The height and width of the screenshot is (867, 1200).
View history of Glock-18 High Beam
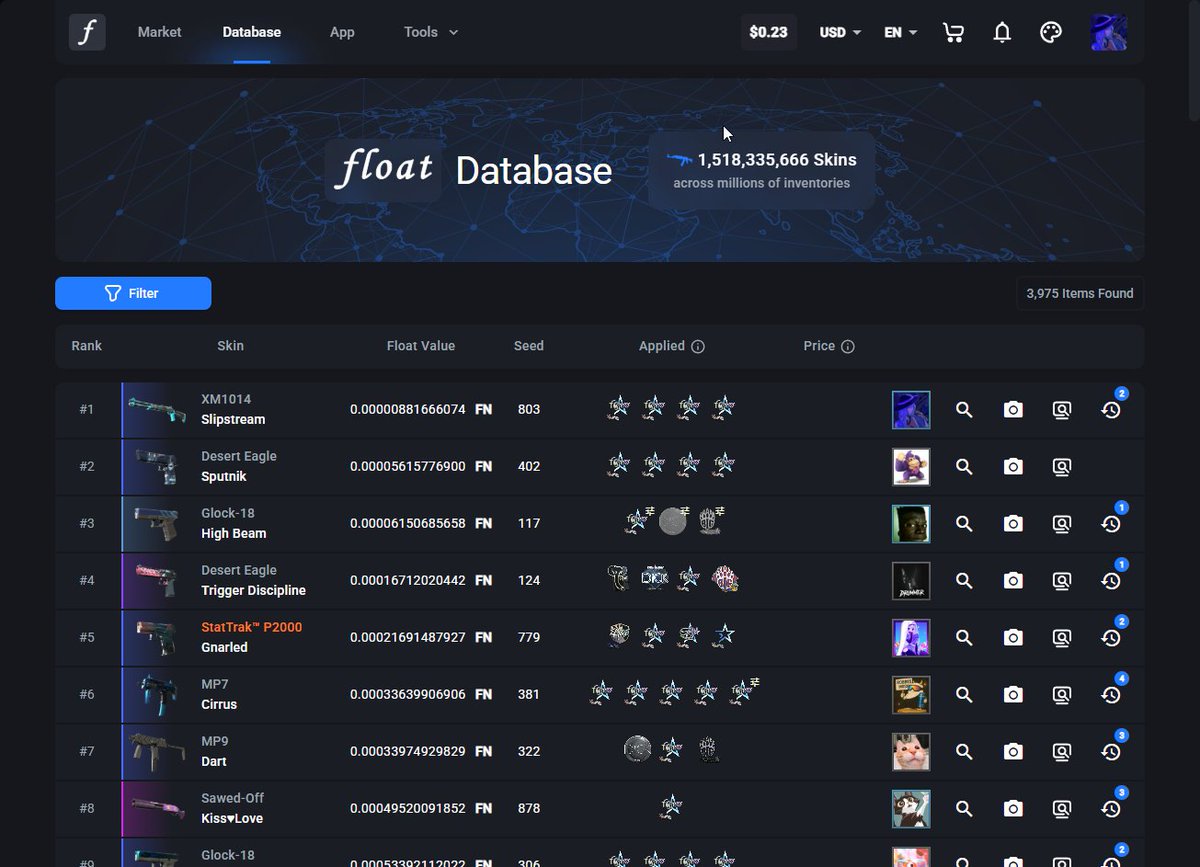point(1111,524)
